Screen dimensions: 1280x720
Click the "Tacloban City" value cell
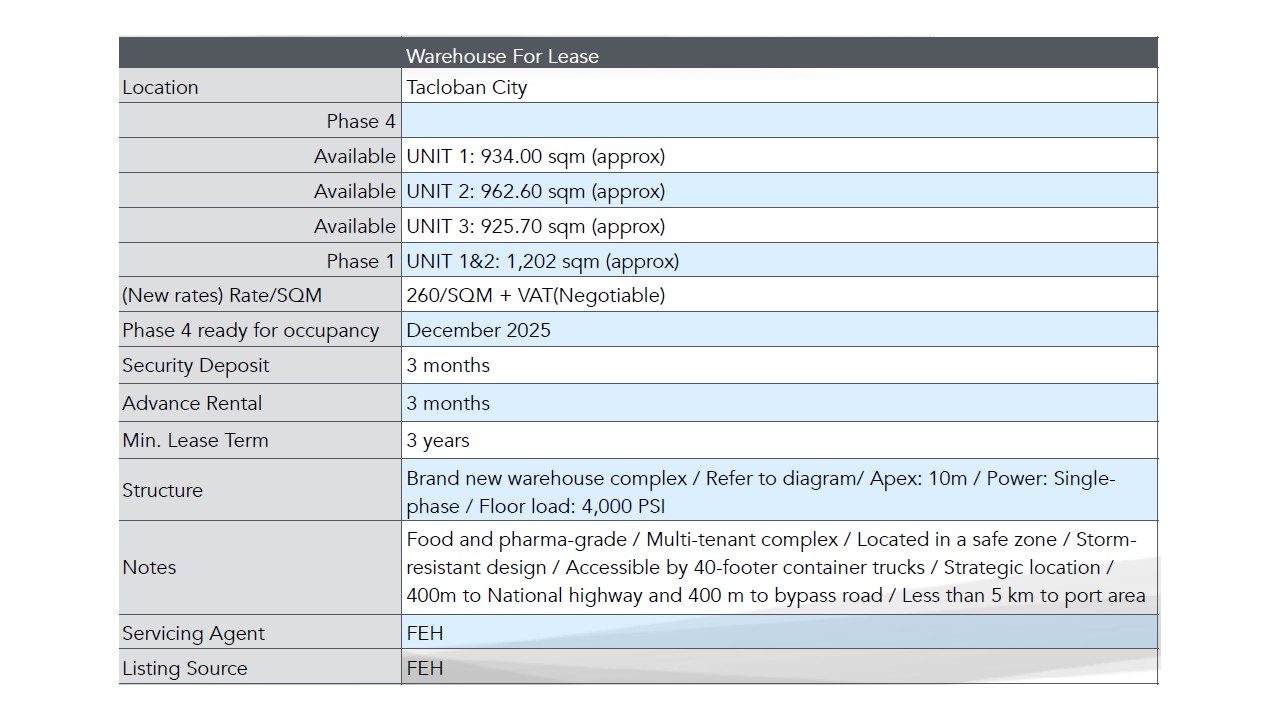pyautogui.click(x=466, y=87)
